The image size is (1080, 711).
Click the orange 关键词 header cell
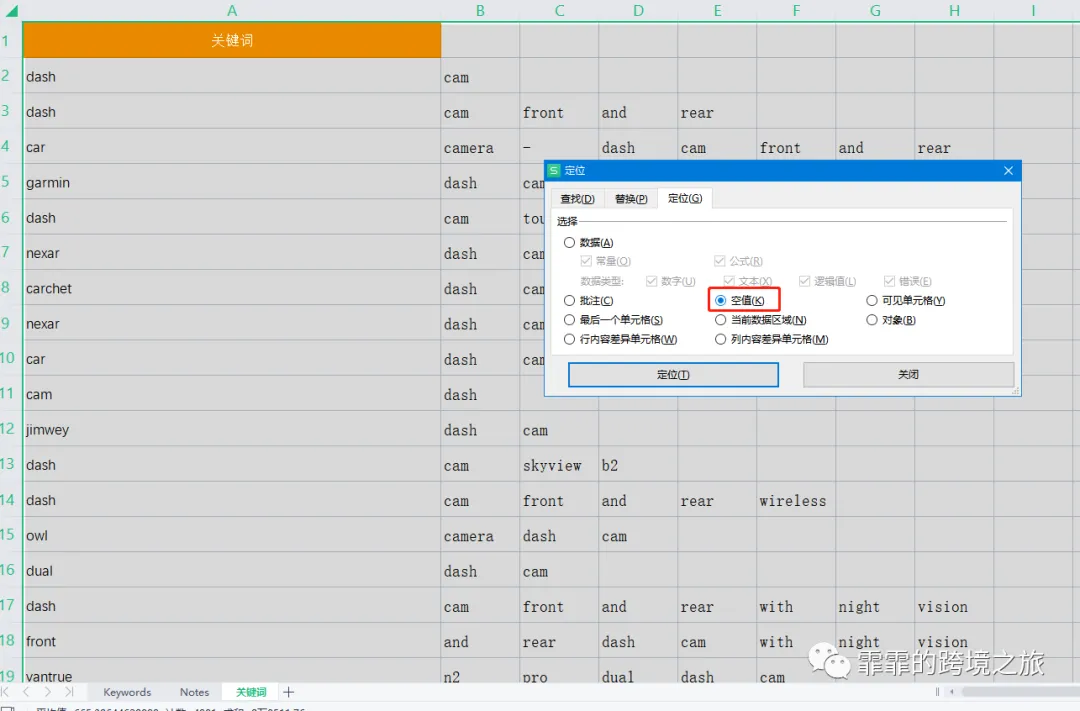pos(232,40)
